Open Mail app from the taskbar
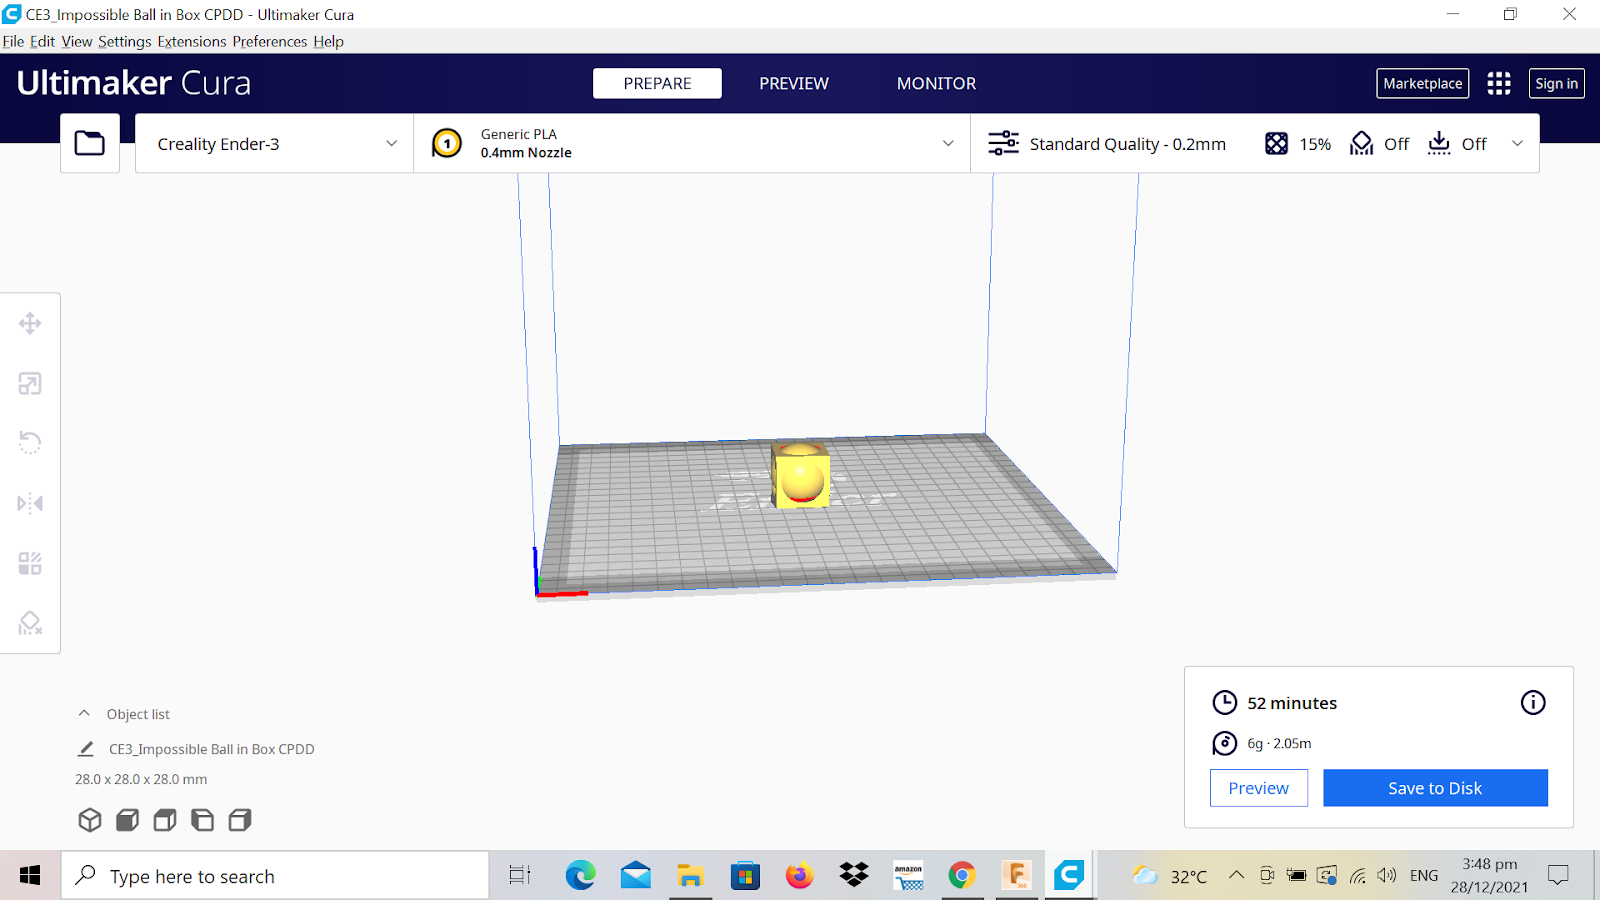The height and width of the screenshot is (900, 1600). point(636,876)
